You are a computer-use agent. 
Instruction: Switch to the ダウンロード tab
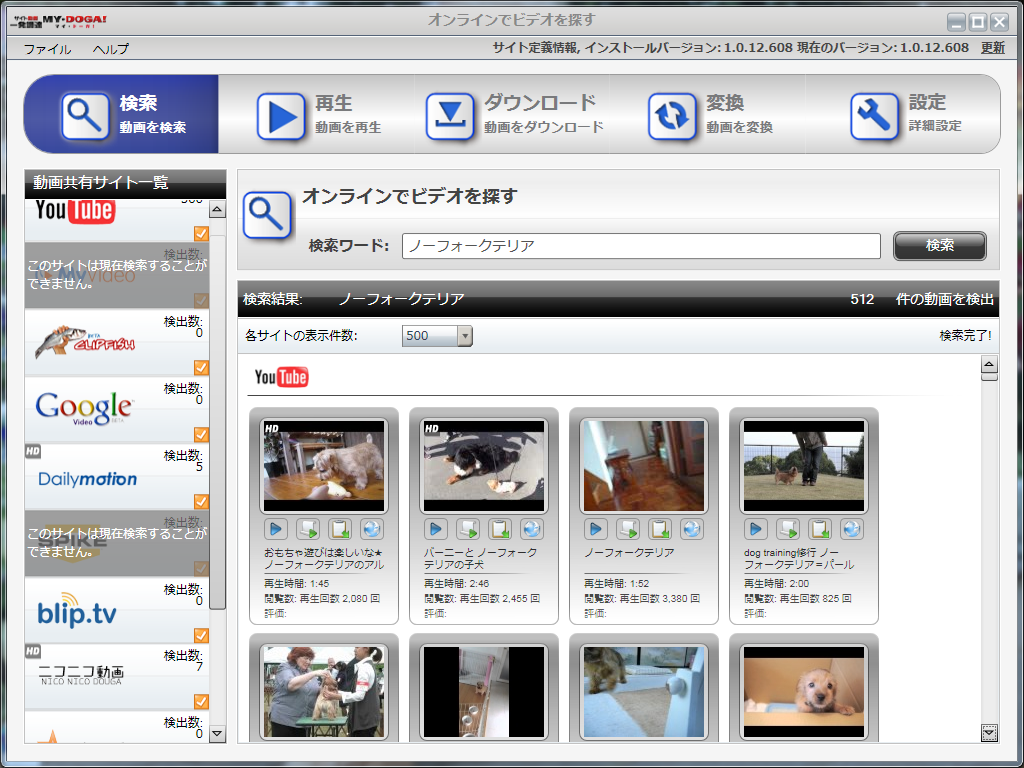point(512,114)
